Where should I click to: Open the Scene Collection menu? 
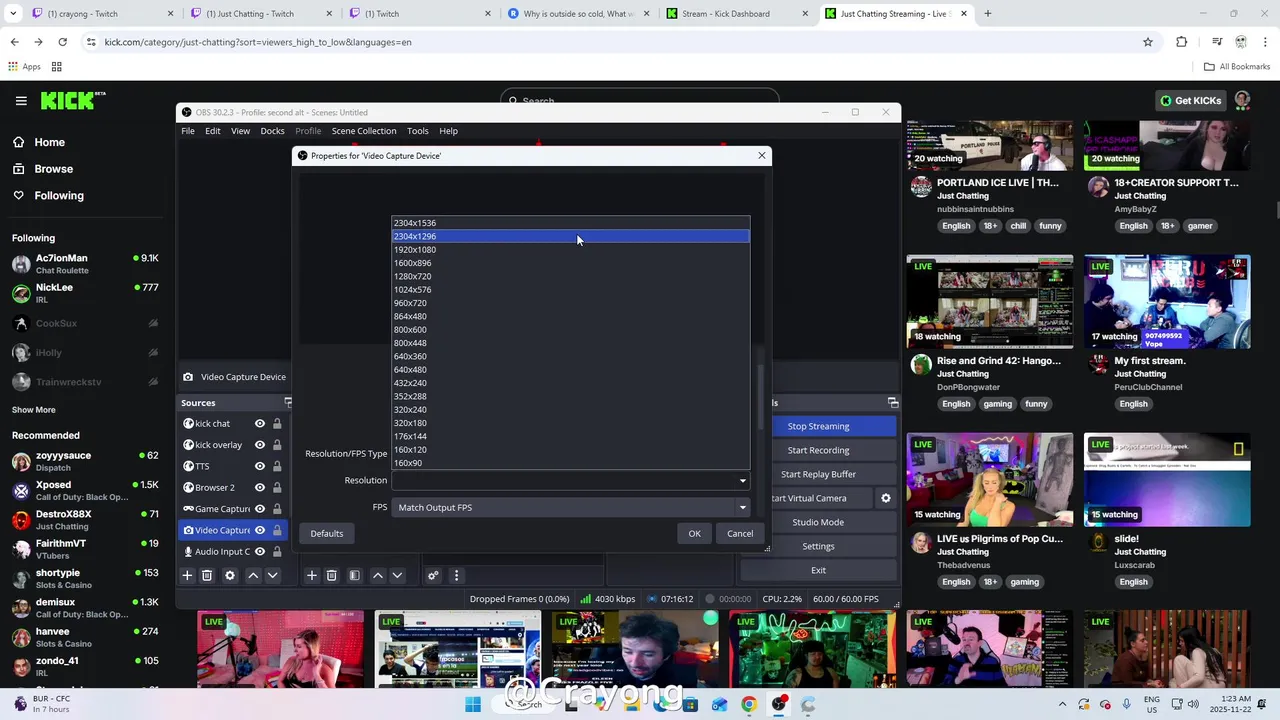(364, 131)
